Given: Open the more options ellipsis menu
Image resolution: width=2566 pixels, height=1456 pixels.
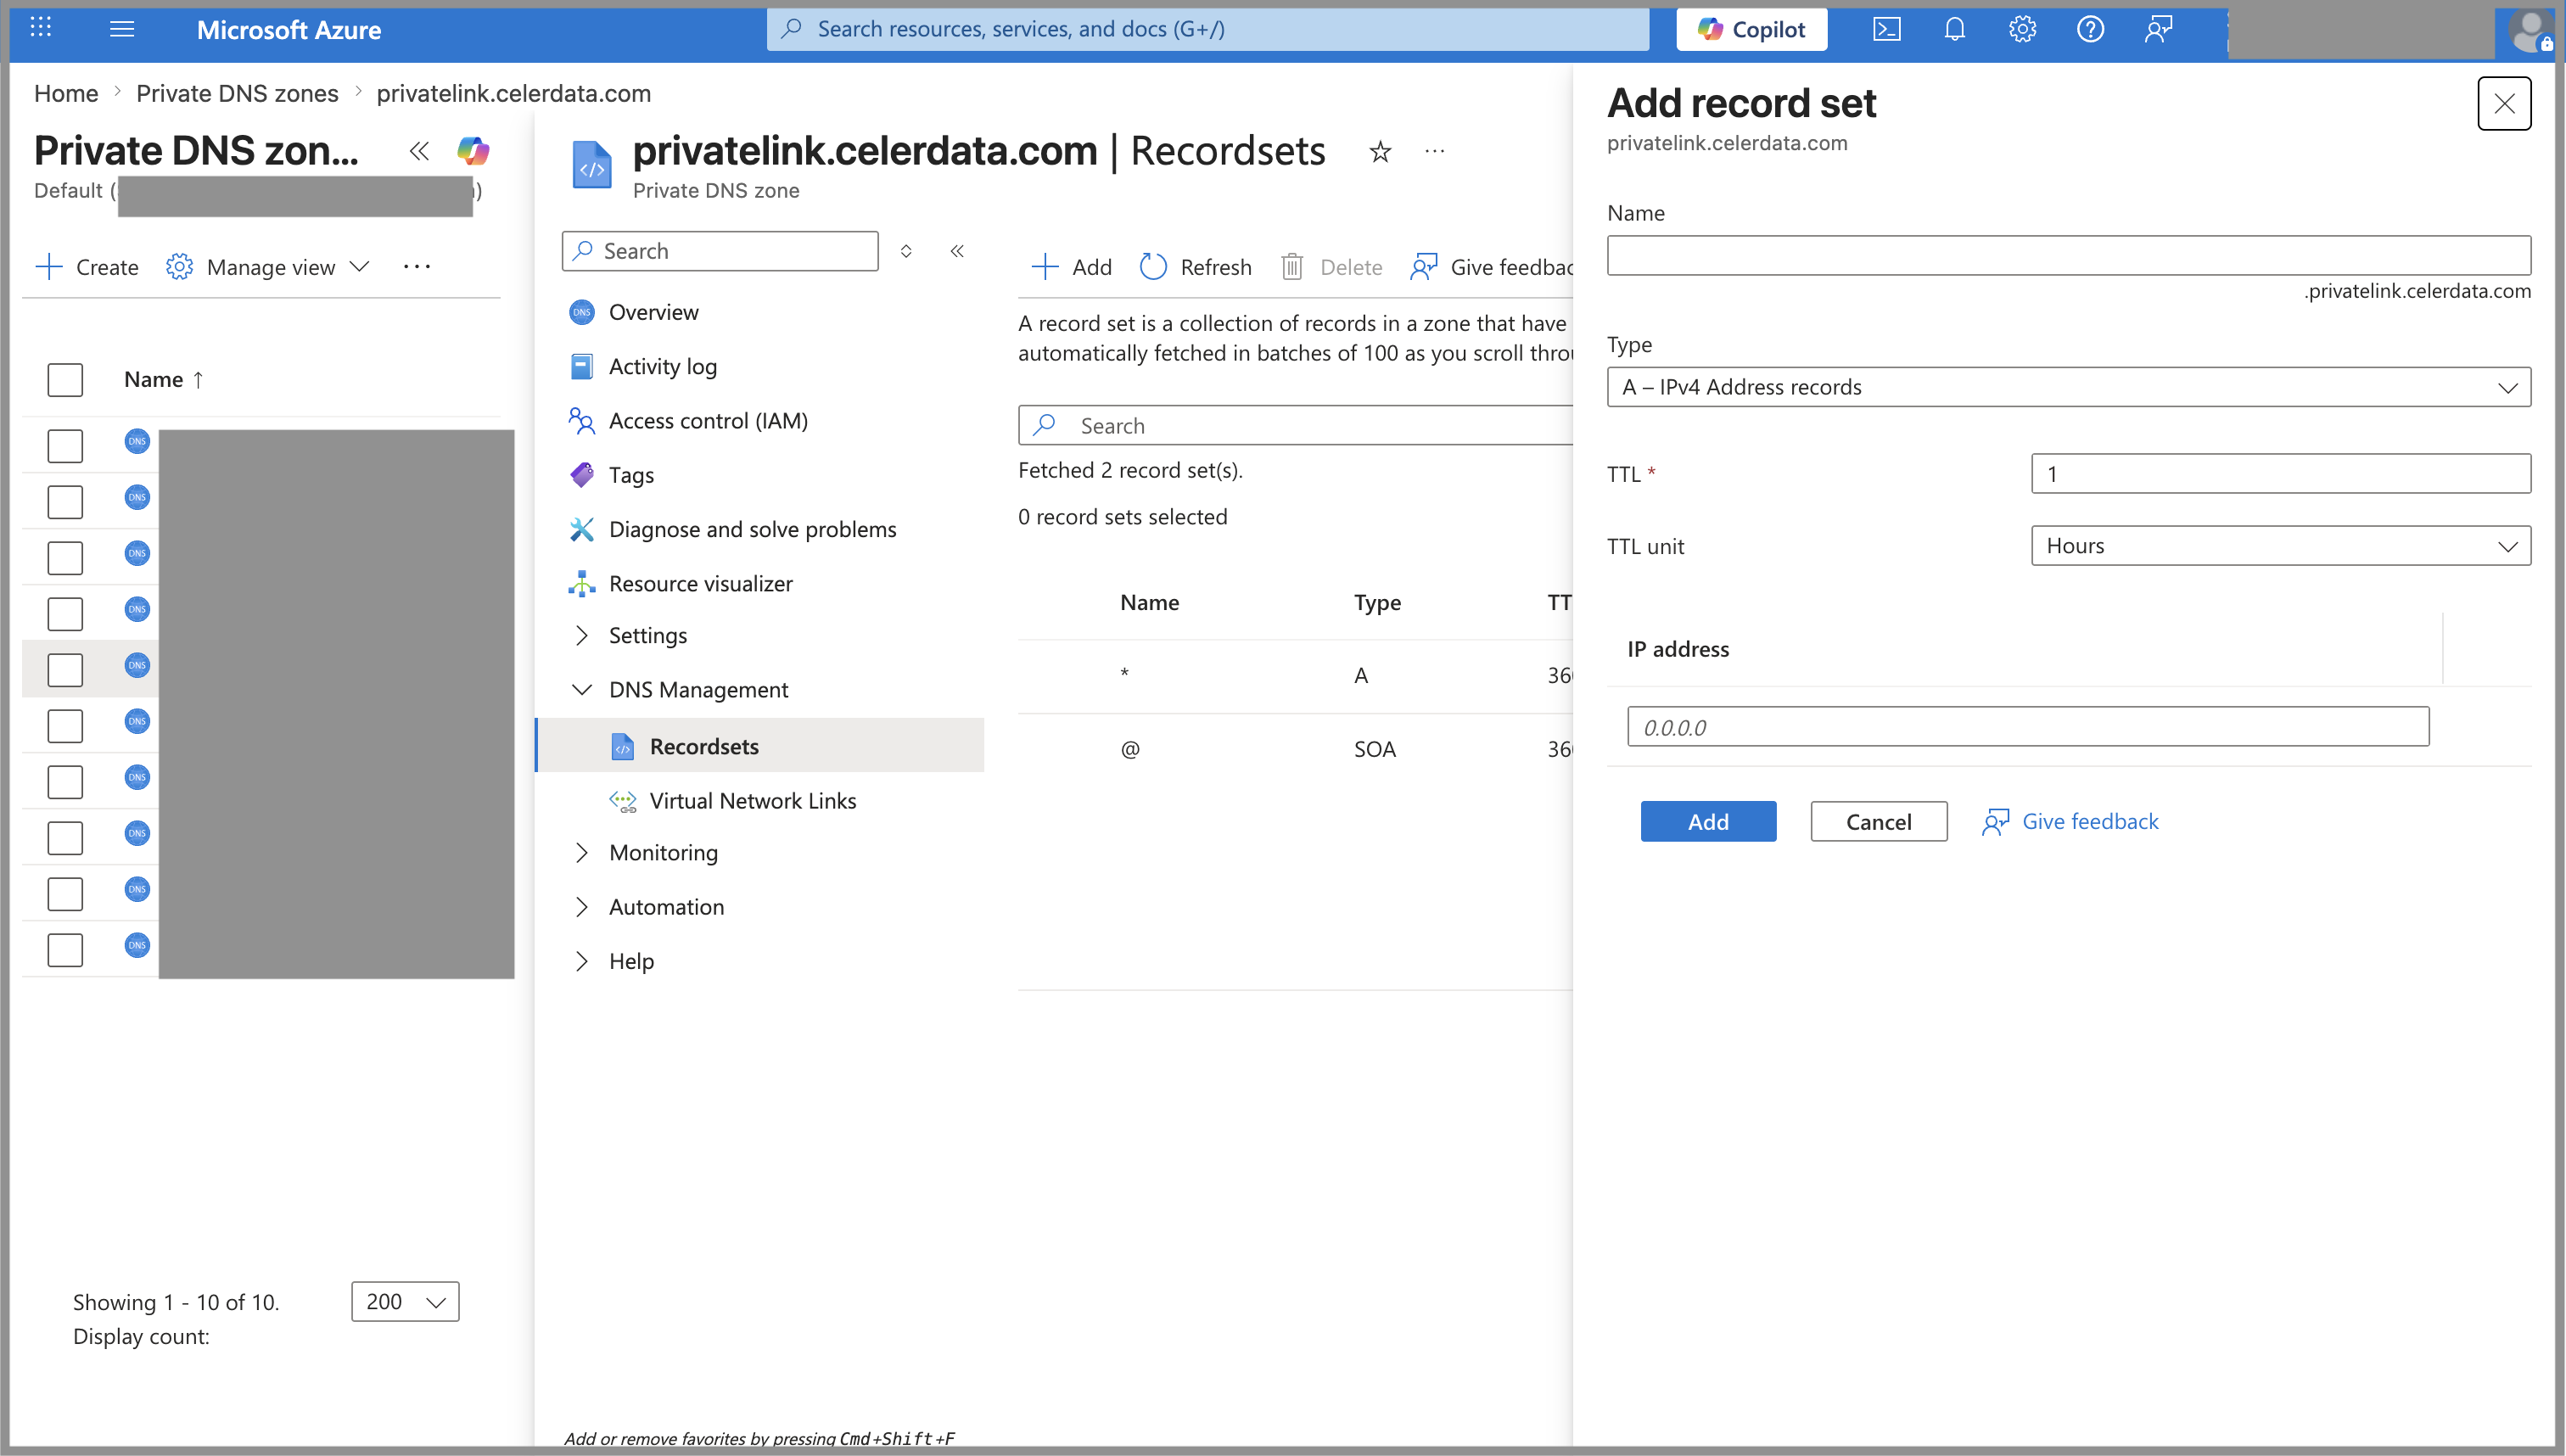Looking at the screenshot, I should coord(417,266).
